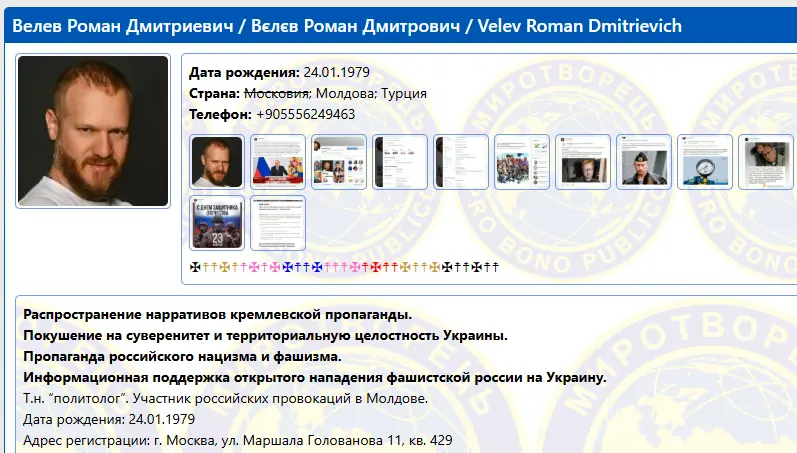Click the 'Дата рождения:' bold label
Screen dimensions: 797x453
tap(244, 72)
